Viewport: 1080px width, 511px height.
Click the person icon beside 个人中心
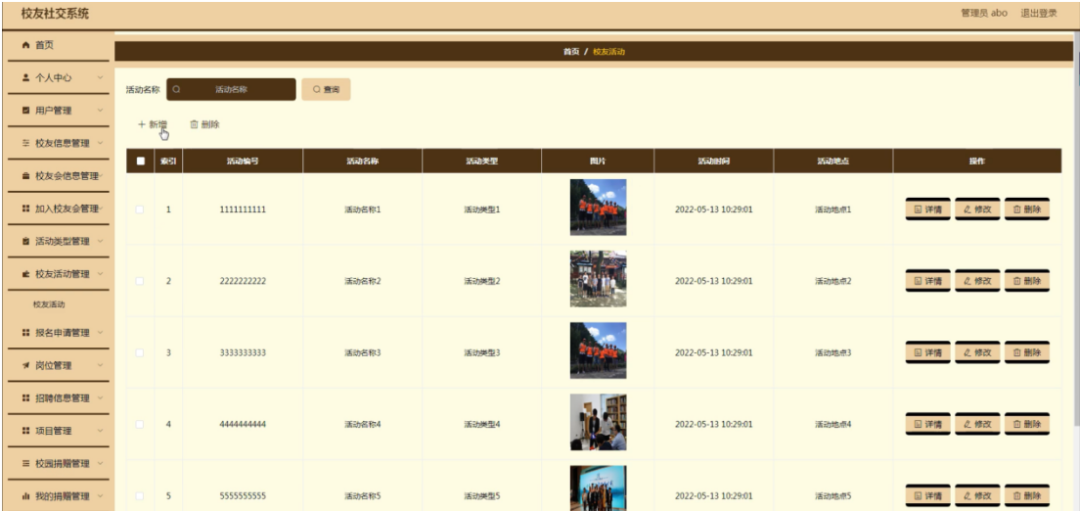[26, 78]
